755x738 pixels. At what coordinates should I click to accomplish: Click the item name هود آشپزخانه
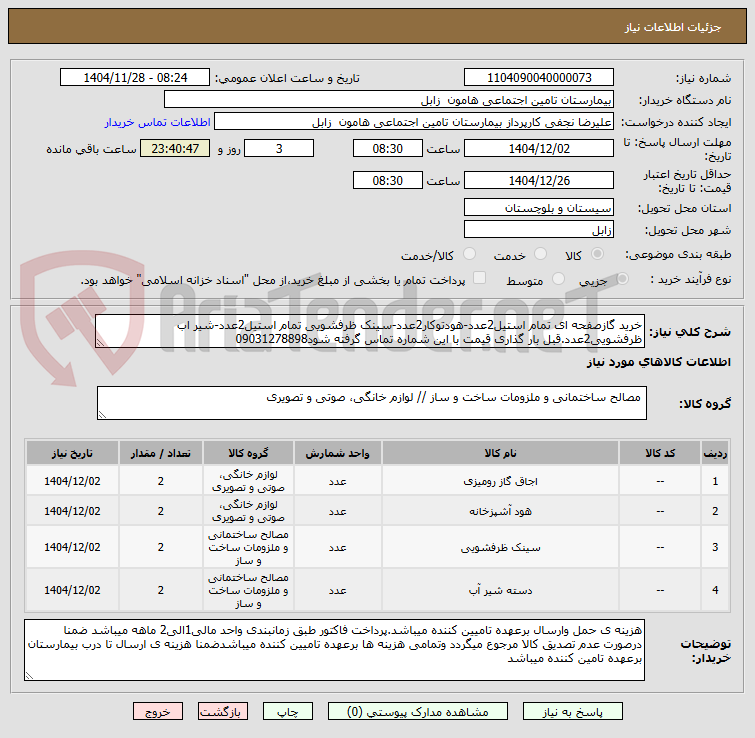click(500, 511)
